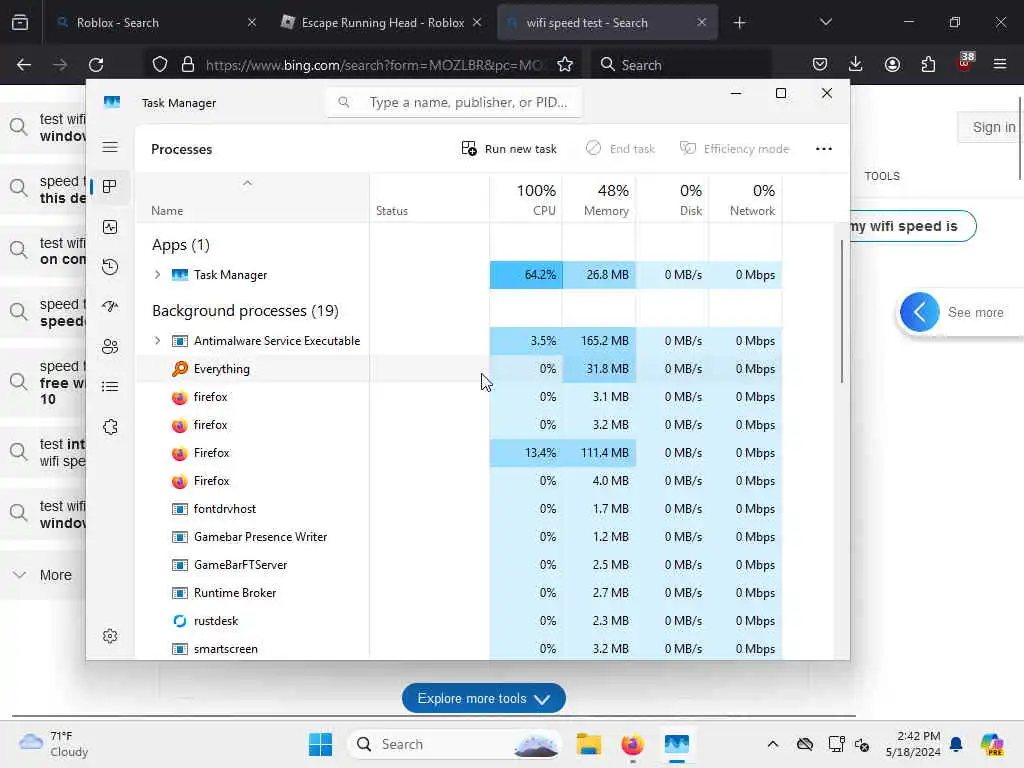The width and height of the screenshot is (1024, 768).
Task: Click site security padlock icon
Action: click(188, 65)
